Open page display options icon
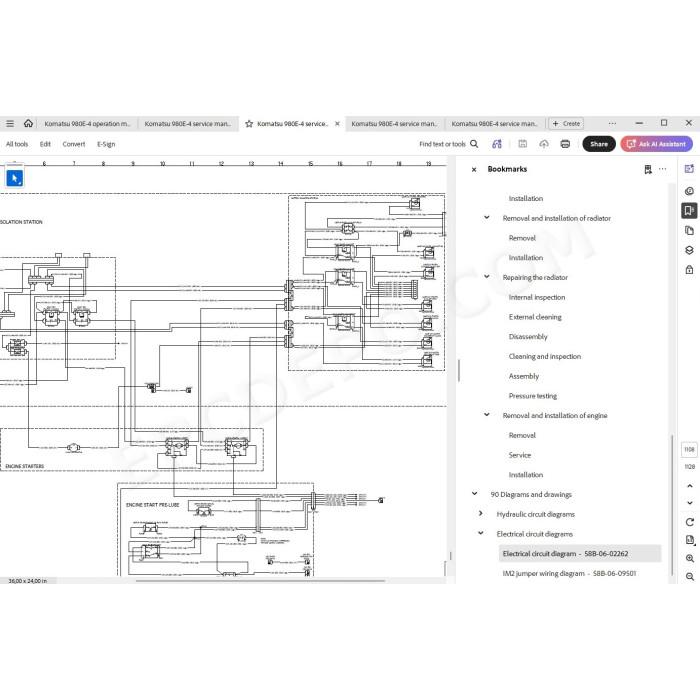Screen dimensions: 700x700 (690, 540)
